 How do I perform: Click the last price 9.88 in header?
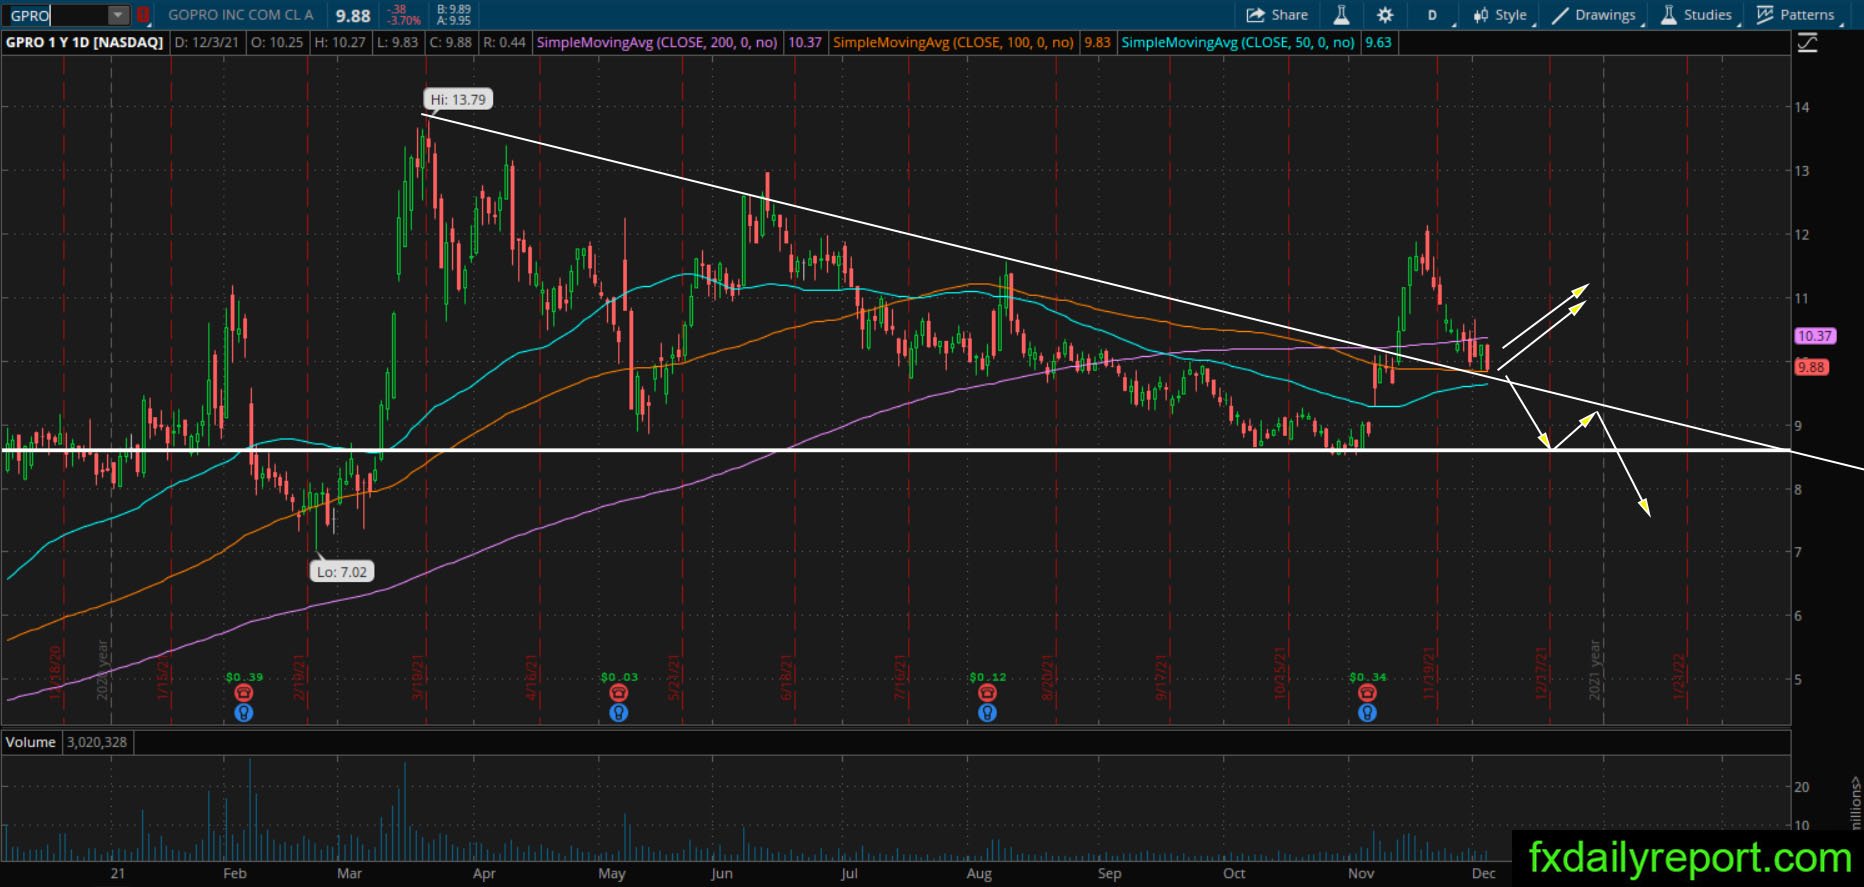(353, 16)
